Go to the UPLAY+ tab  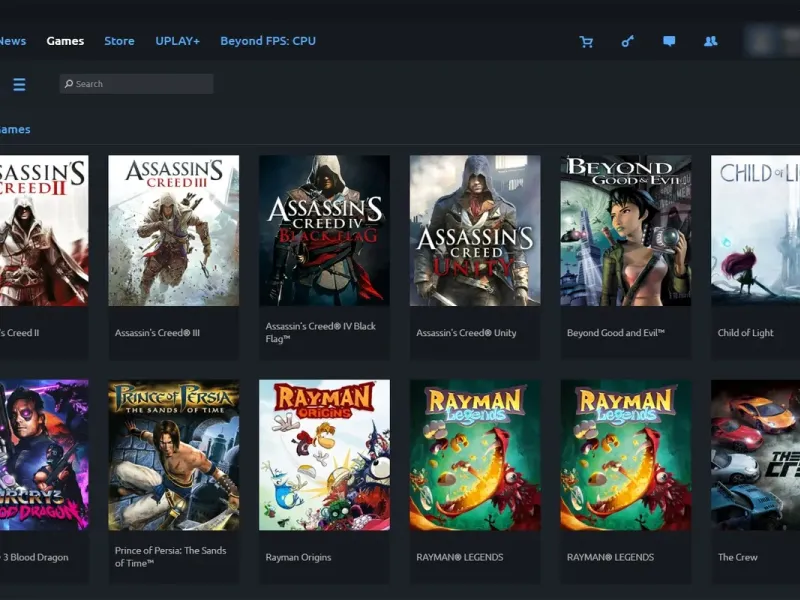click(178, 41)
